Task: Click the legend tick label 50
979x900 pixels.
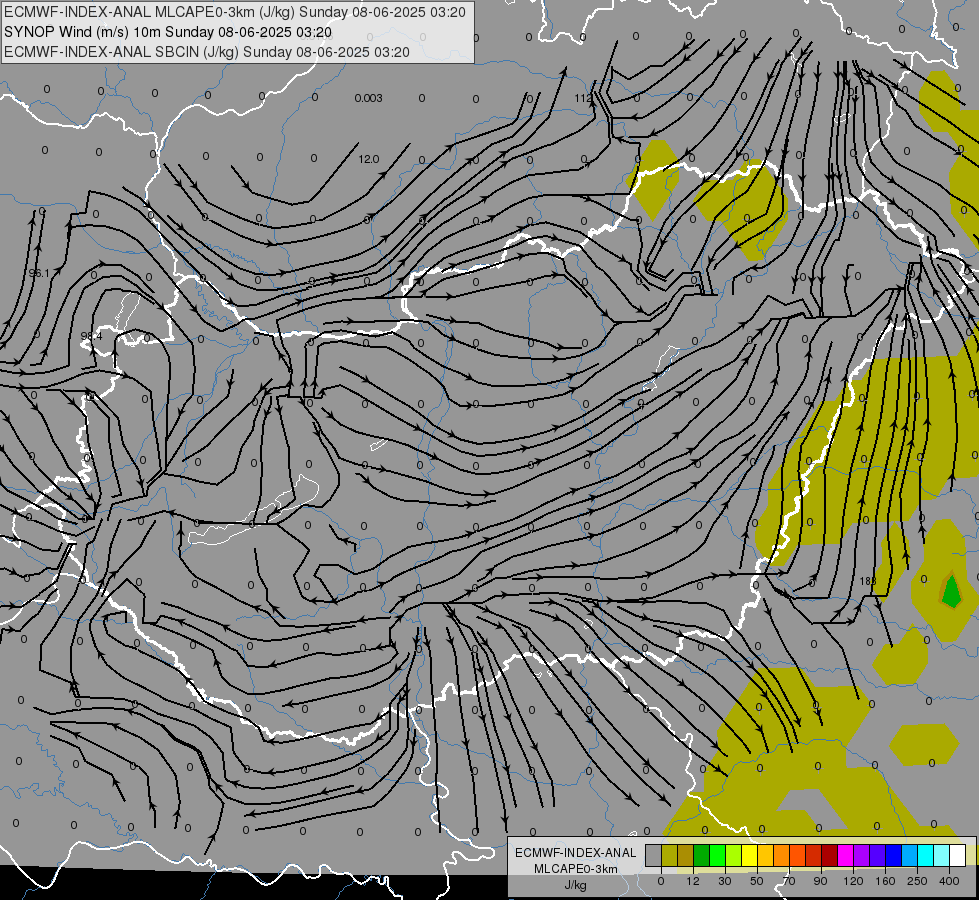Action: 757,881
